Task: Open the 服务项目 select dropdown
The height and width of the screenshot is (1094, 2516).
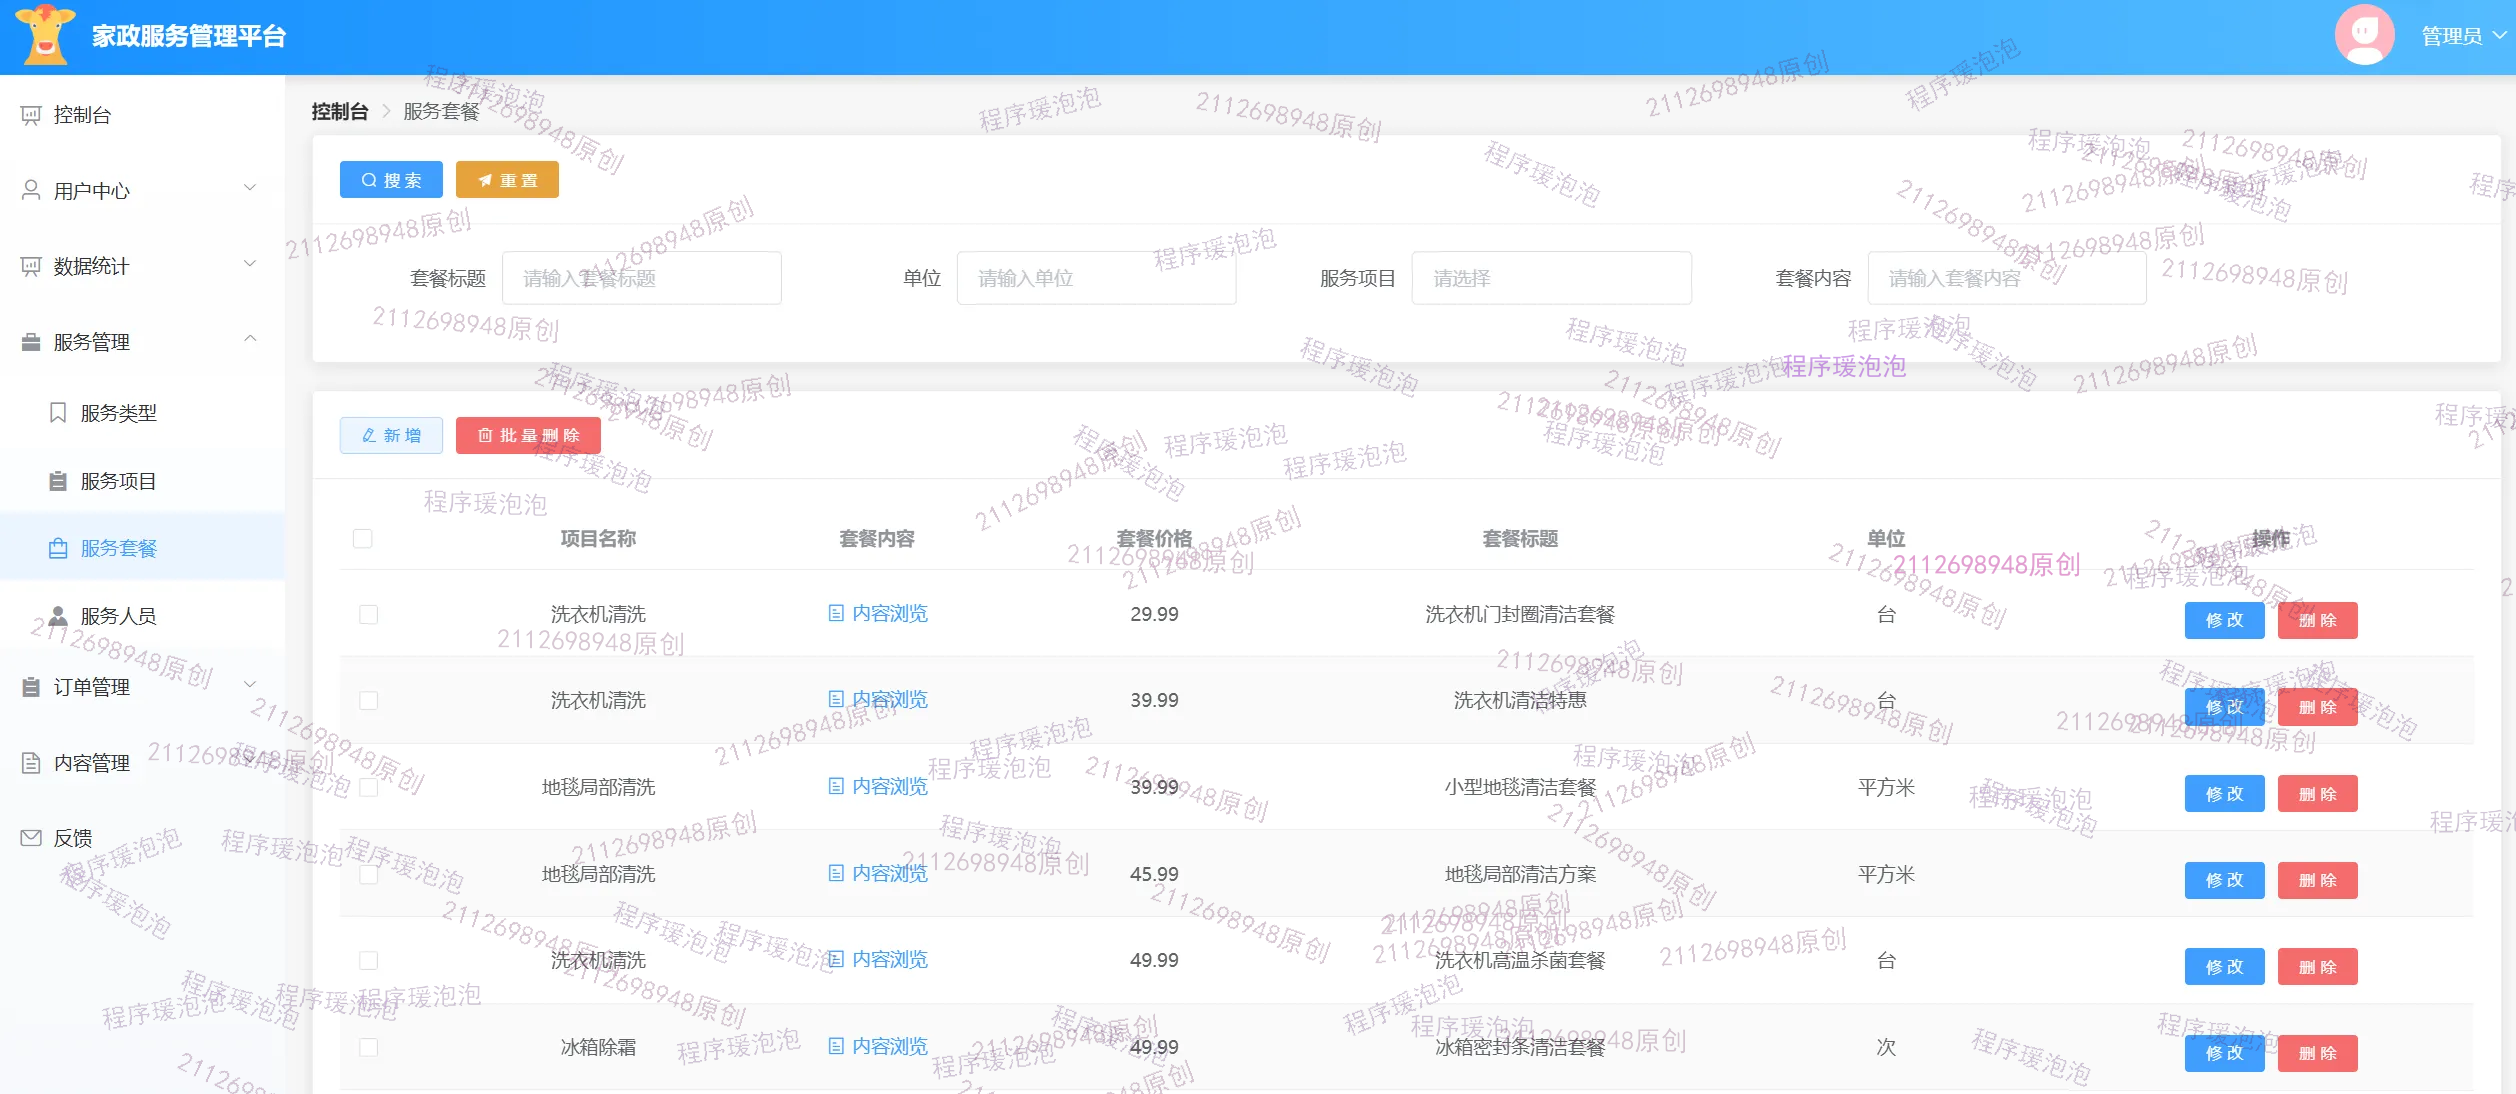Action: pyautogui.click(x=1550, y=278)
